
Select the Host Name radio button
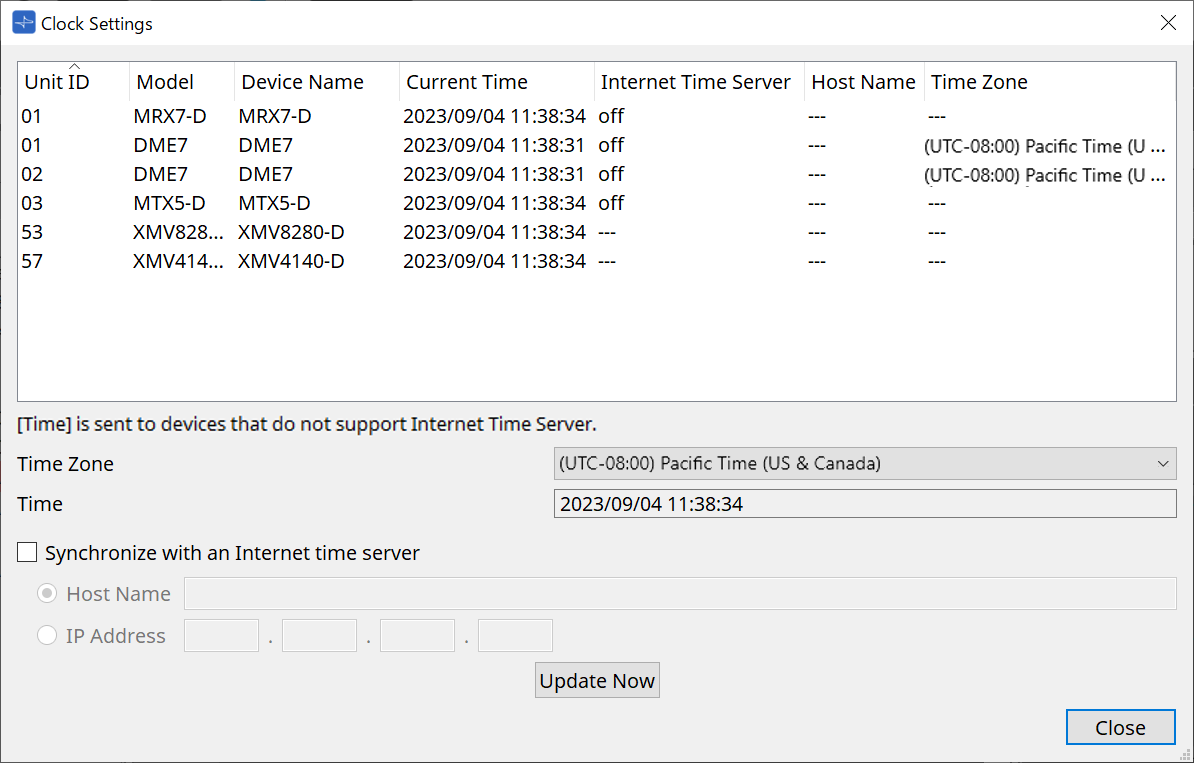tap(47, 594)
